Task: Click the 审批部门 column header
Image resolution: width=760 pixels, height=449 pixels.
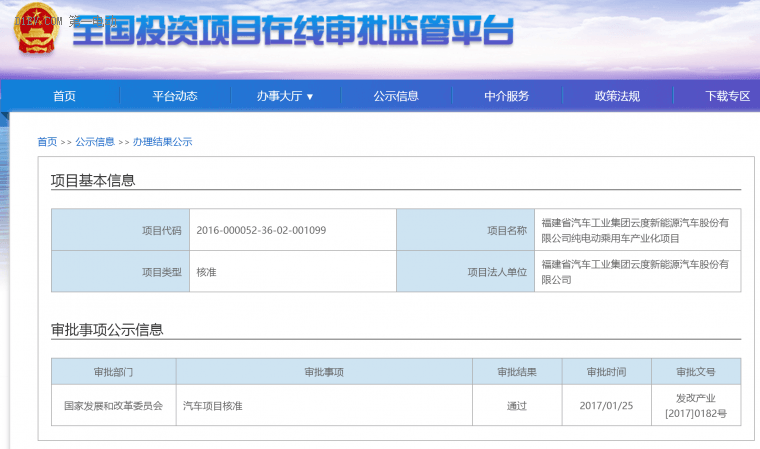Action: pyautogui.click(x=113, y=372)
